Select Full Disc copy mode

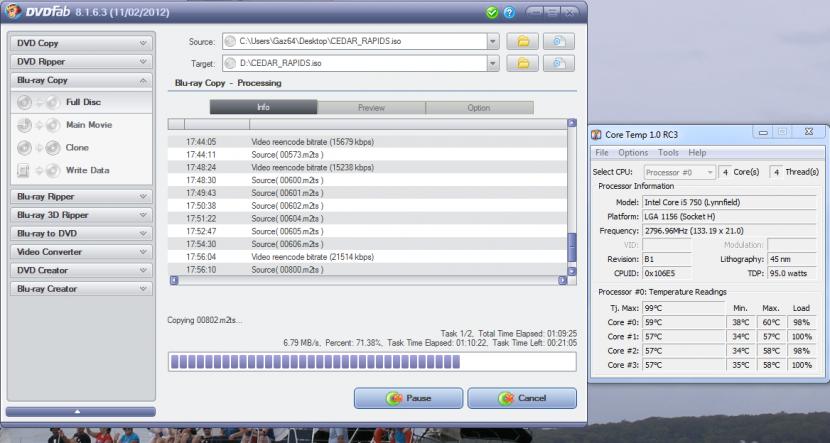pyautogui.click(x=81, y=102)
